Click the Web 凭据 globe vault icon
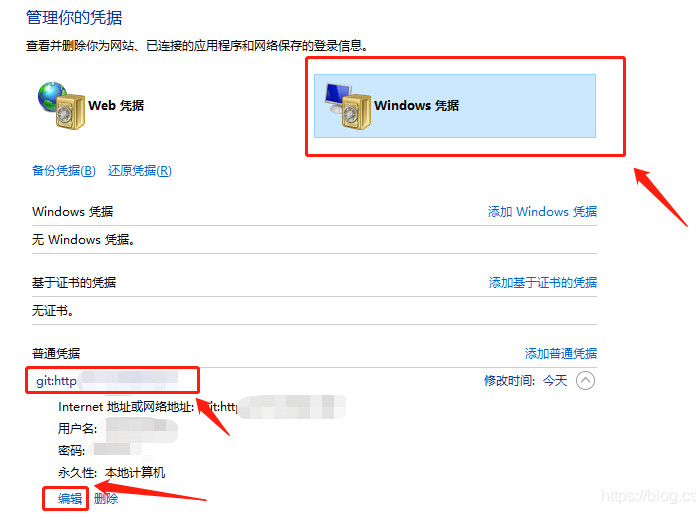 pyautogui.click(x=61, y=106)
